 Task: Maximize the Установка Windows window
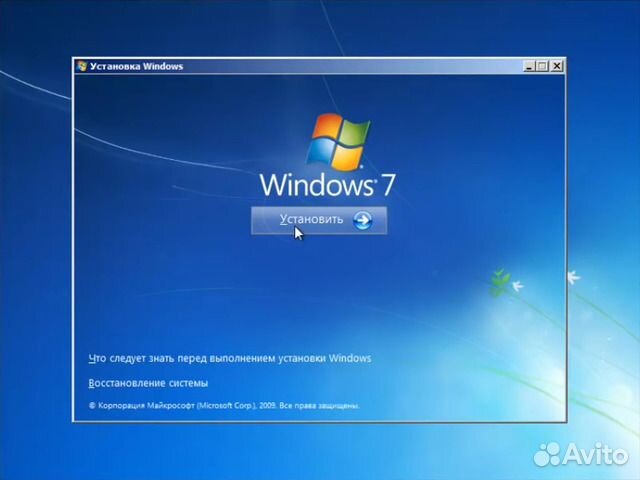[x=542, y=66]
